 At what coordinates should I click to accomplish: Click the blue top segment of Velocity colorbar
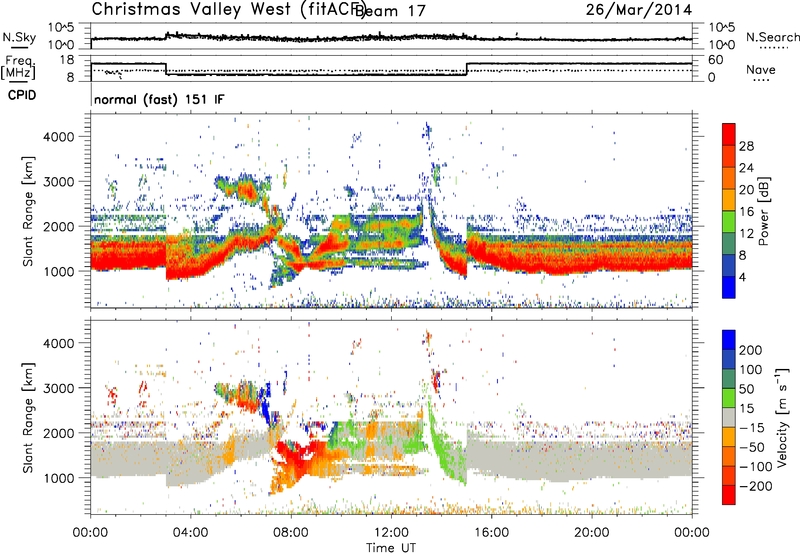(x=729, y=339)
